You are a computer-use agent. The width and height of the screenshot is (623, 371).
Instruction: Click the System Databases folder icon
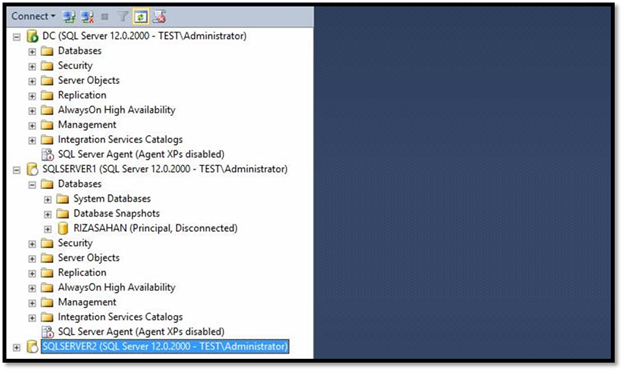(x=63, y=199)
